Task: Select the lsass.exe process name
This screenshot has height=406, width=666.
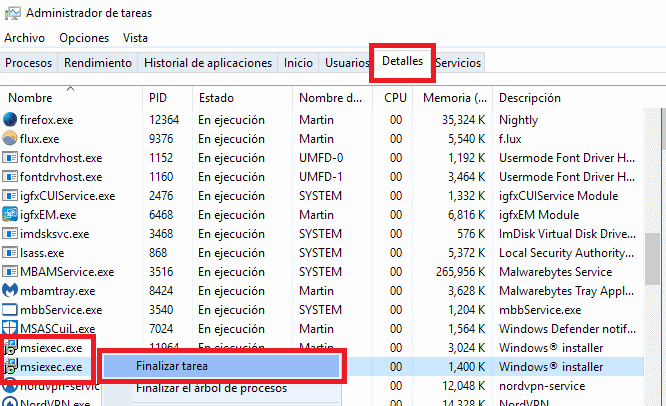Action: point(42,253)
